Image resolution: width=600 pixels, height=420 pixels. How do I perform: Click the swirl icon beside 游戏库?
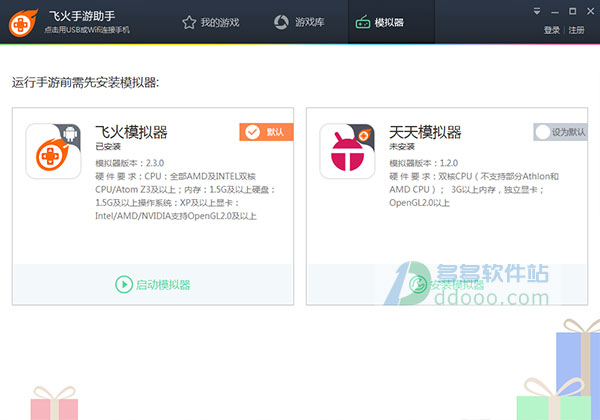[281, 22]
